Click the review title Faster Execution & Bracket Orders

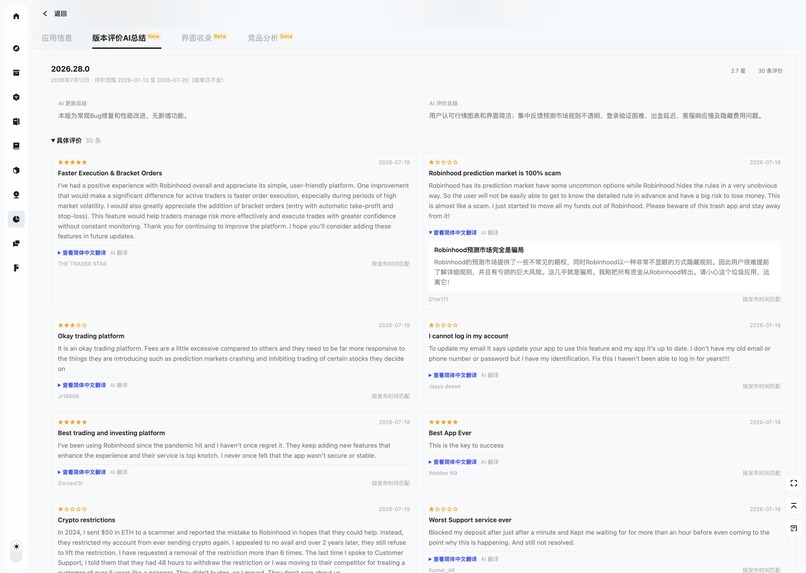[110, 173]
